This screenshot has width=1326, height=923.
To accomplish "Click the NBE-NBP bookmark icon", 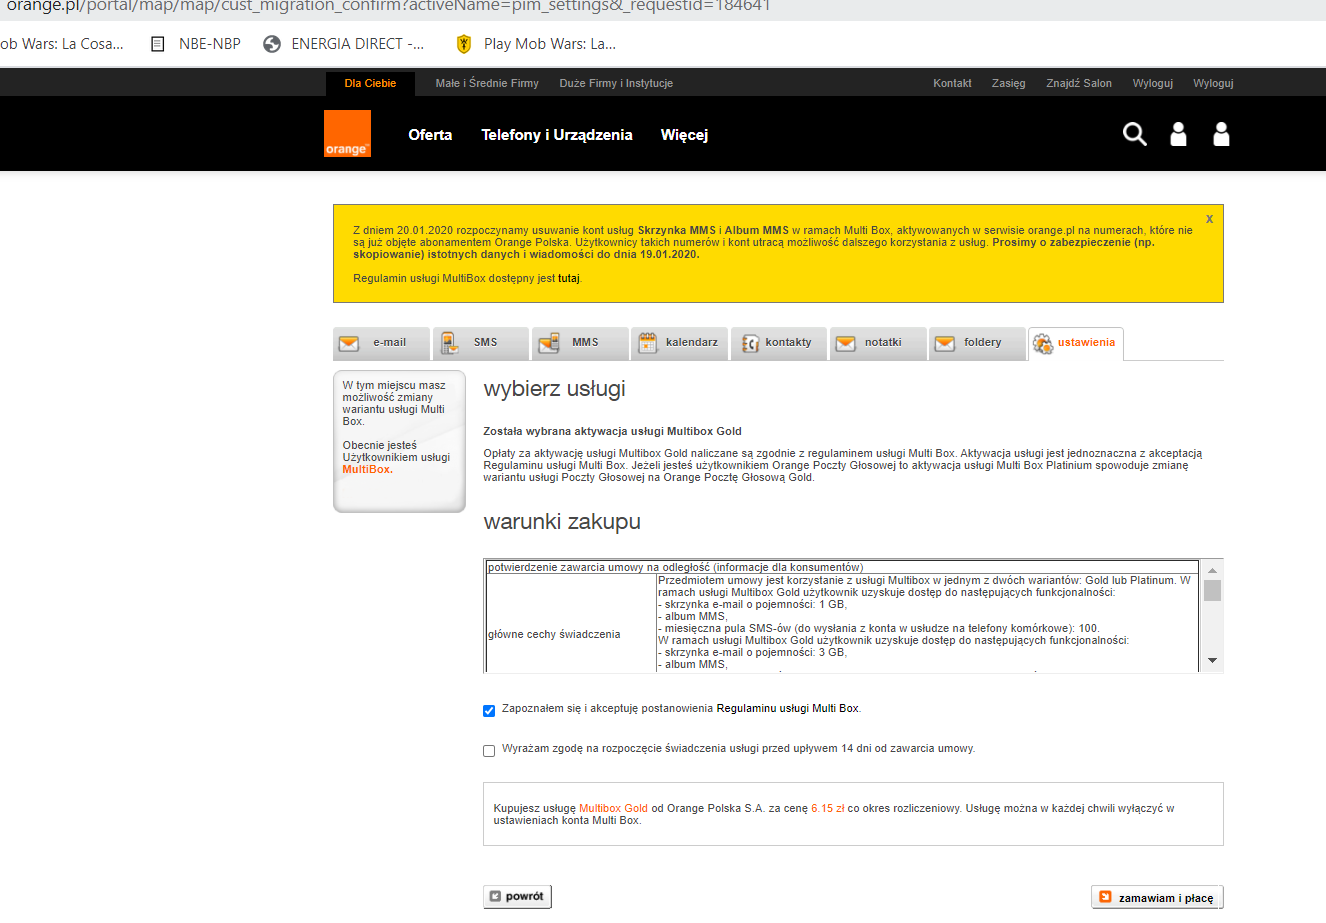I will (157, 44).
